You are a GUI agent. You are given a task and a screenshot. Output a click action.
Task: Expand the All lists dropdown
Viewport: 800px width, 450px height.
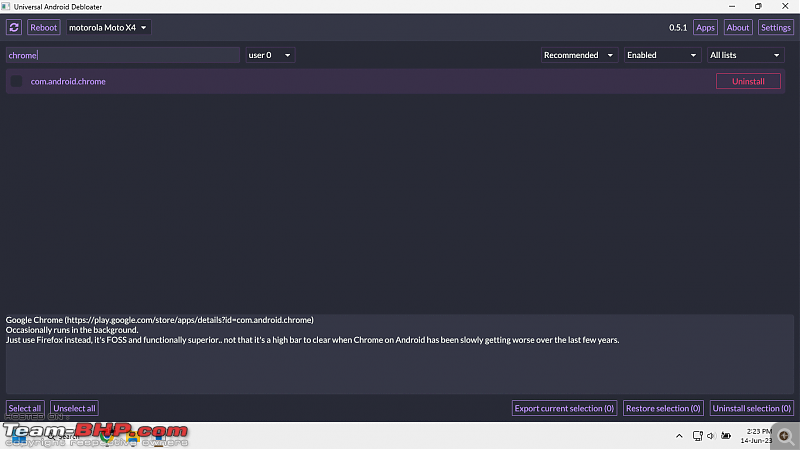point(745,55)
